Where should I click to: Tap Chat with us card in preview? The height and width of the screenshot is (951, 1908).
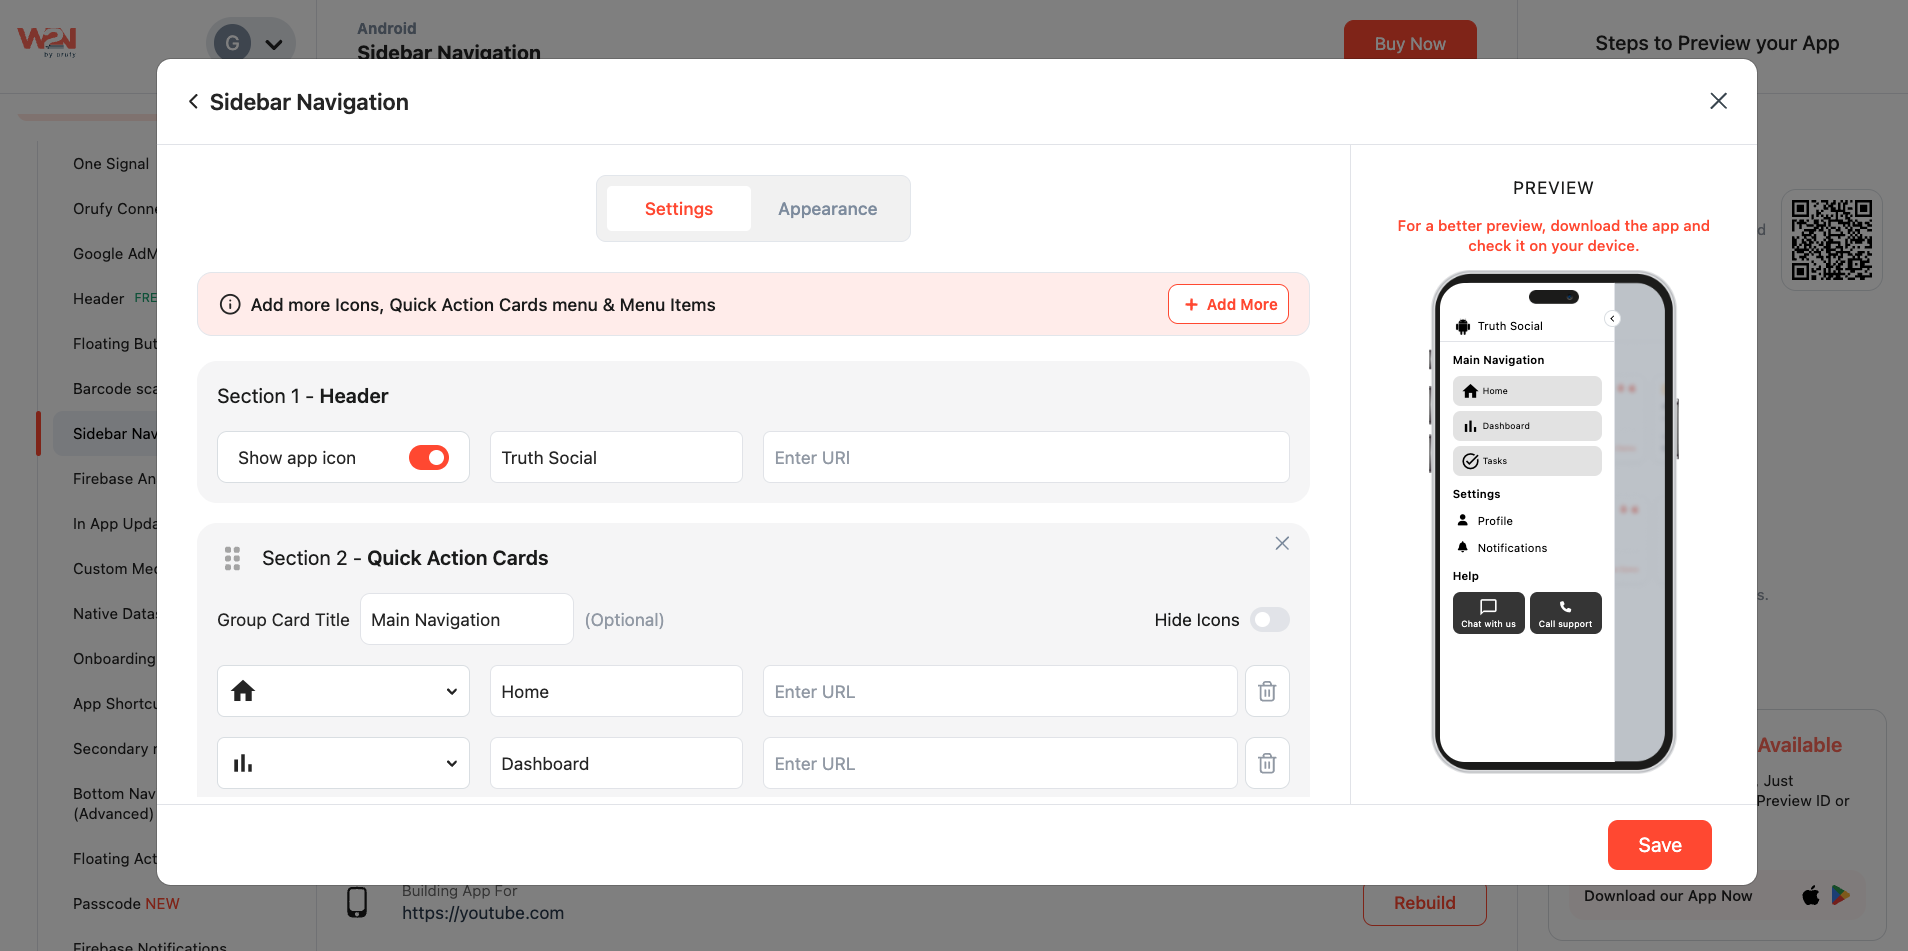pyautogui.click(x=1488, y=613)
